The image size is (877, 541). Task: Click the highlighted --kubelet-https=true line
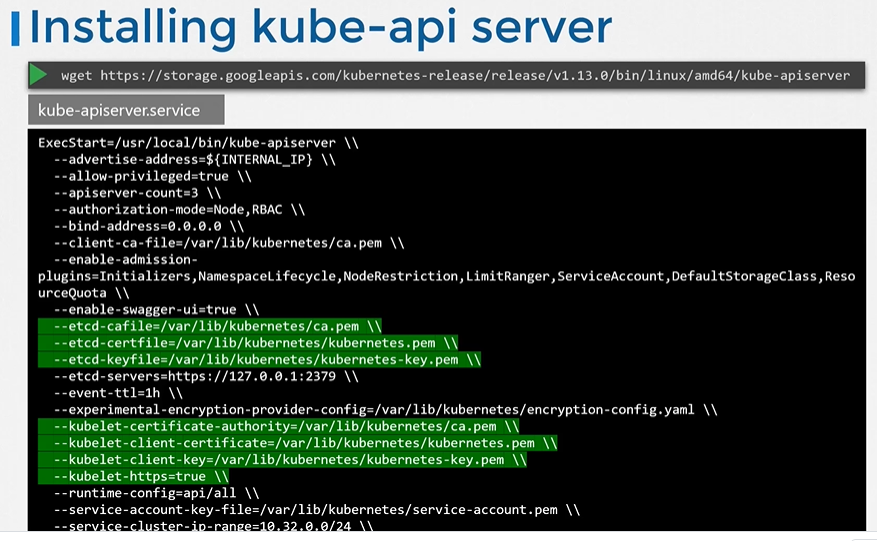[134, 476]
